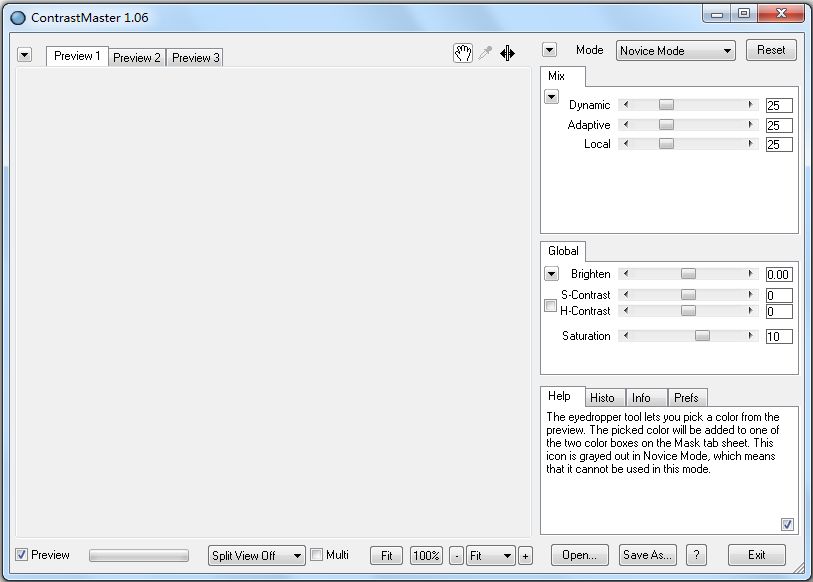Viewport: 813px width, 582px height.
Task: Open the zoom level Fit dropdown
Action: [x=490, y=556]
